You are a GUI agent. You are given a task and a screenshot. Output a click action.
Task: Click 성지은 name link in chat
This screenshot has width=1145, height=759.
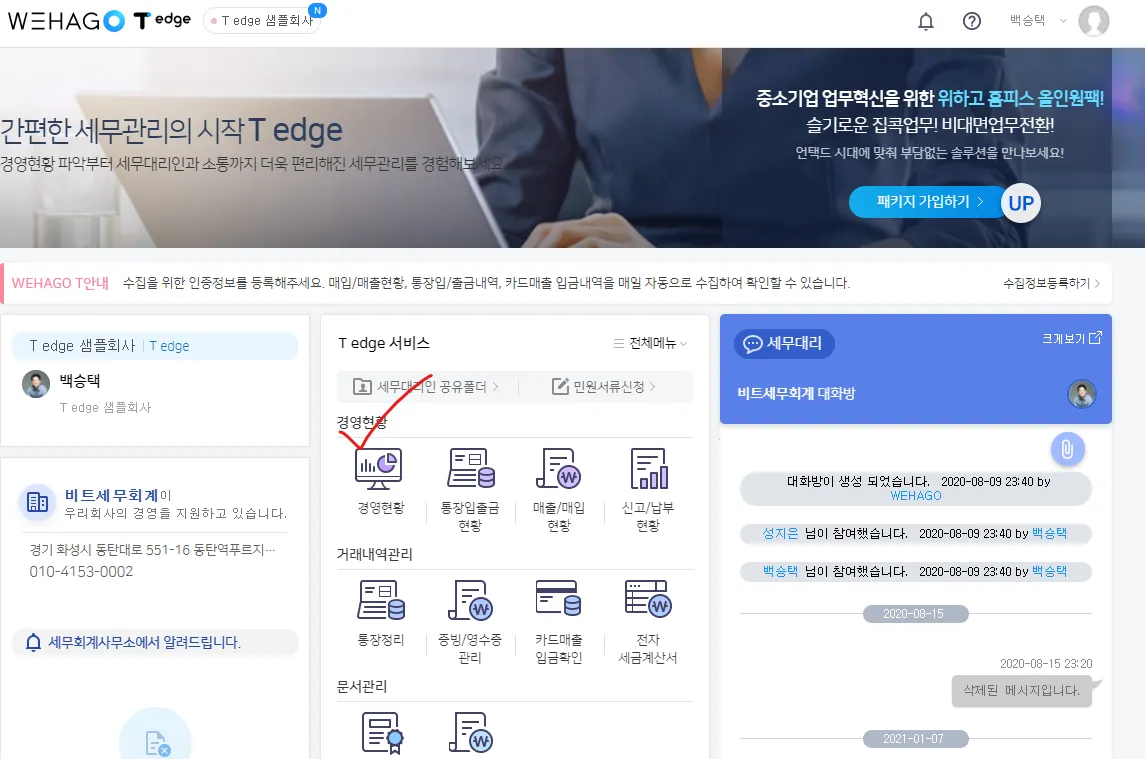click(x=780, y=533)
